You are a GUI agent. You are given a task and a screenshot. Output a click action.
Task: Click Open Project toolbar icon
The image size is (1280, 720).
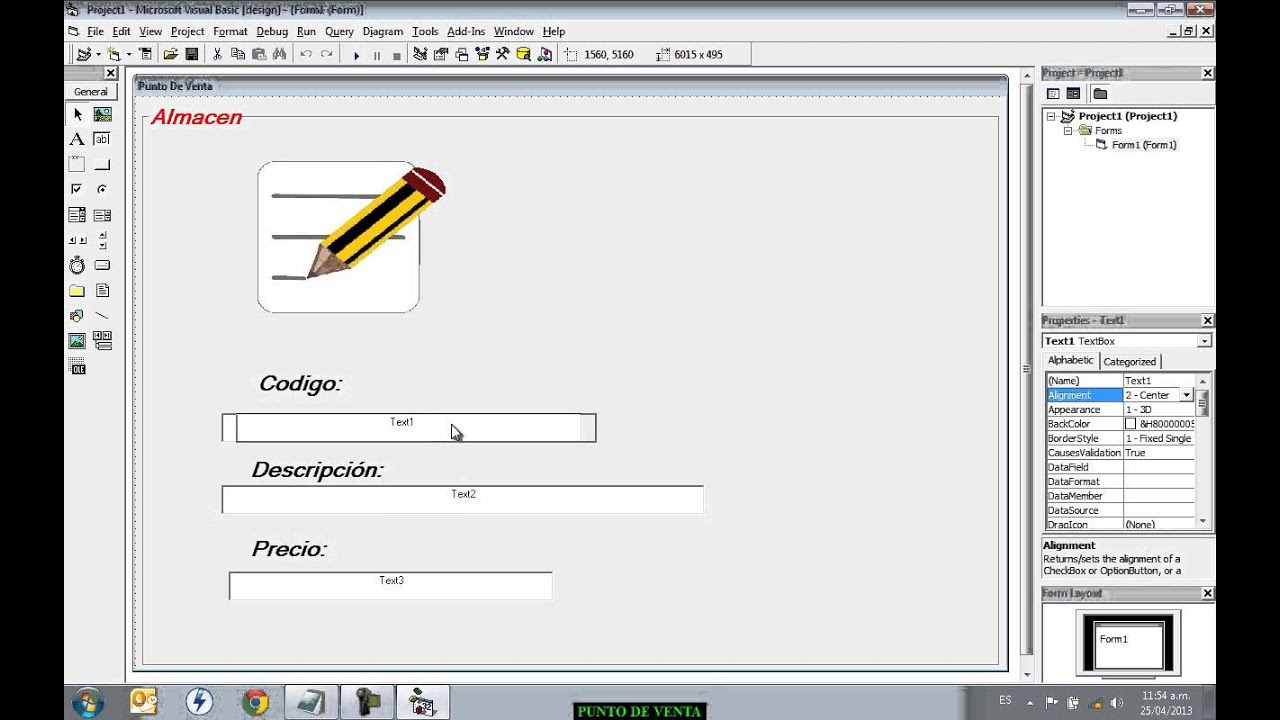pyautogui.click(x=171, y=54)
